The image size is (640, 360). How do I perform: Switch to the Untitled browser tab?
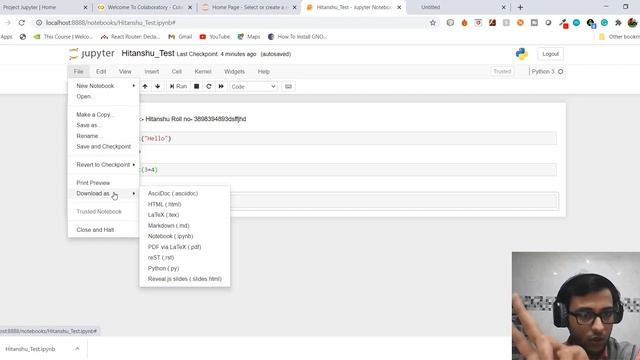pos(457,7)
